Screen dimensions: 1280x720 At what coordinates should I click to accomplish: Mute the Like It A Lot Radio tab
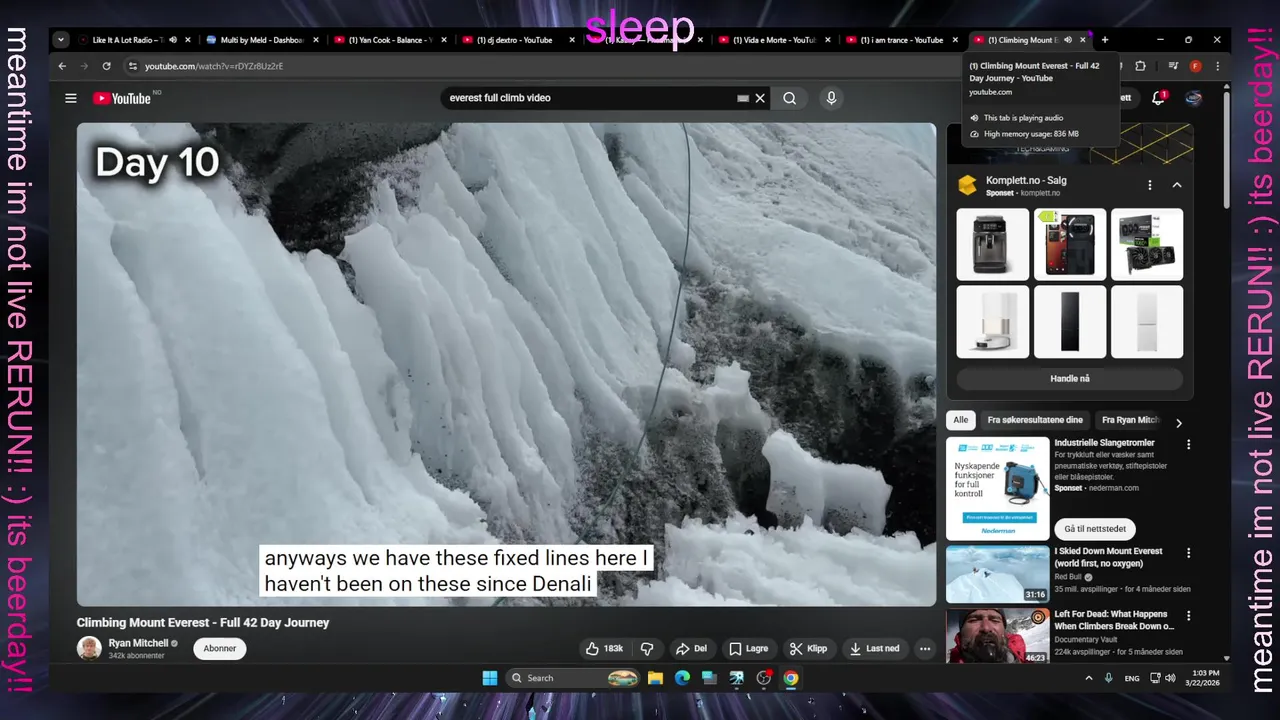point(172,40)
